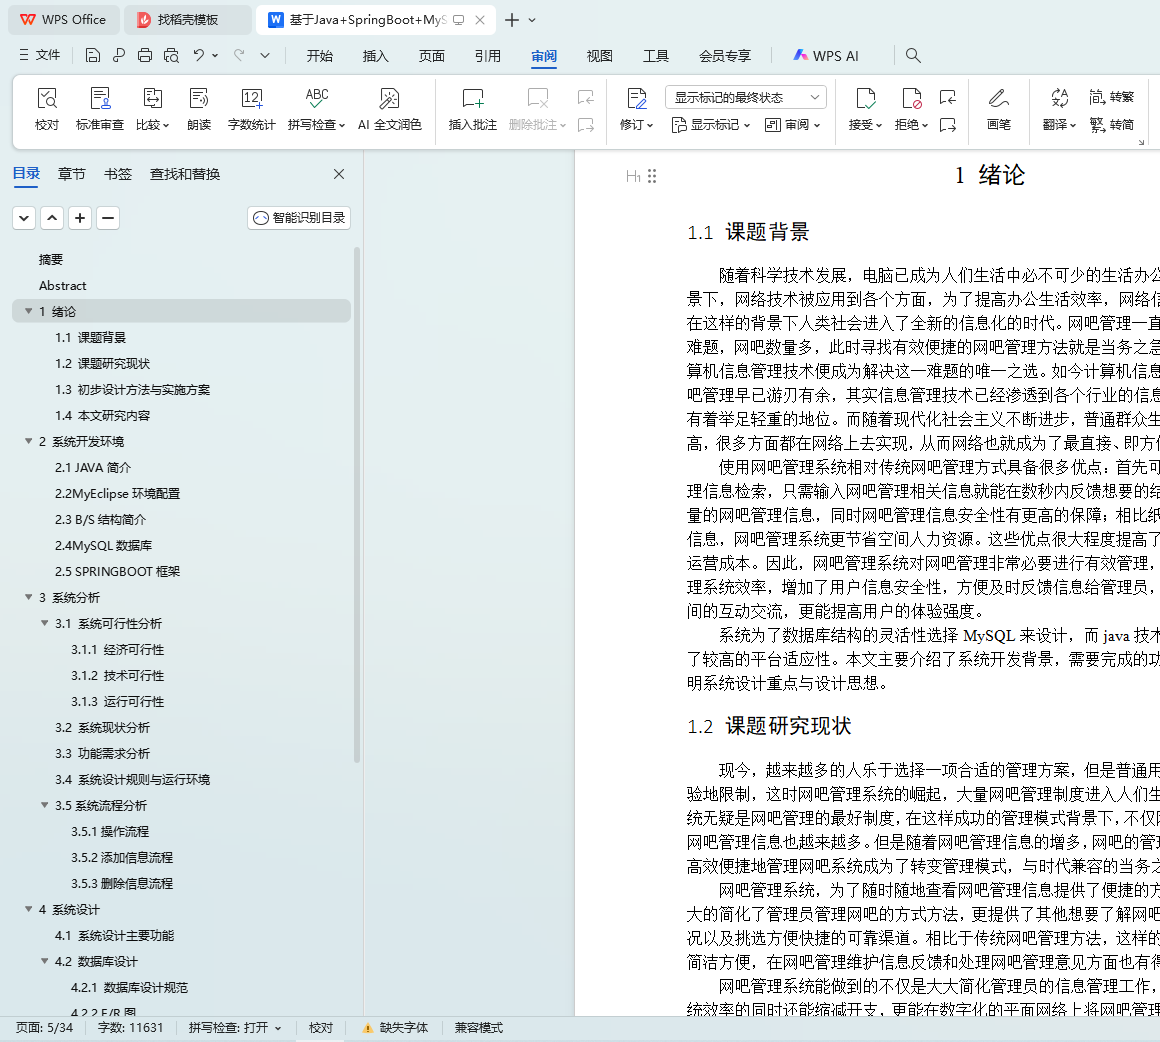This screenshot has width=1160, height=1042.
Task: Click the 画笔 pen tool icon
Action: [x=999, y=109]
